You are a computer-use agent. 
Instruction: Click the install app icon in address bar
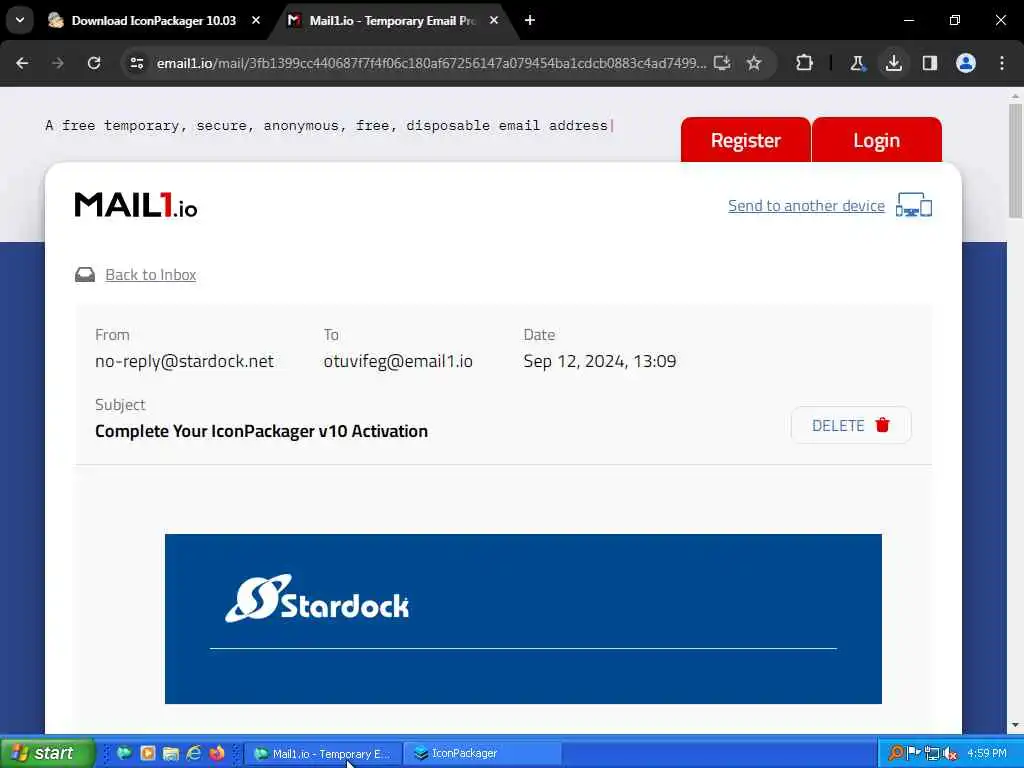pos(722,63)
